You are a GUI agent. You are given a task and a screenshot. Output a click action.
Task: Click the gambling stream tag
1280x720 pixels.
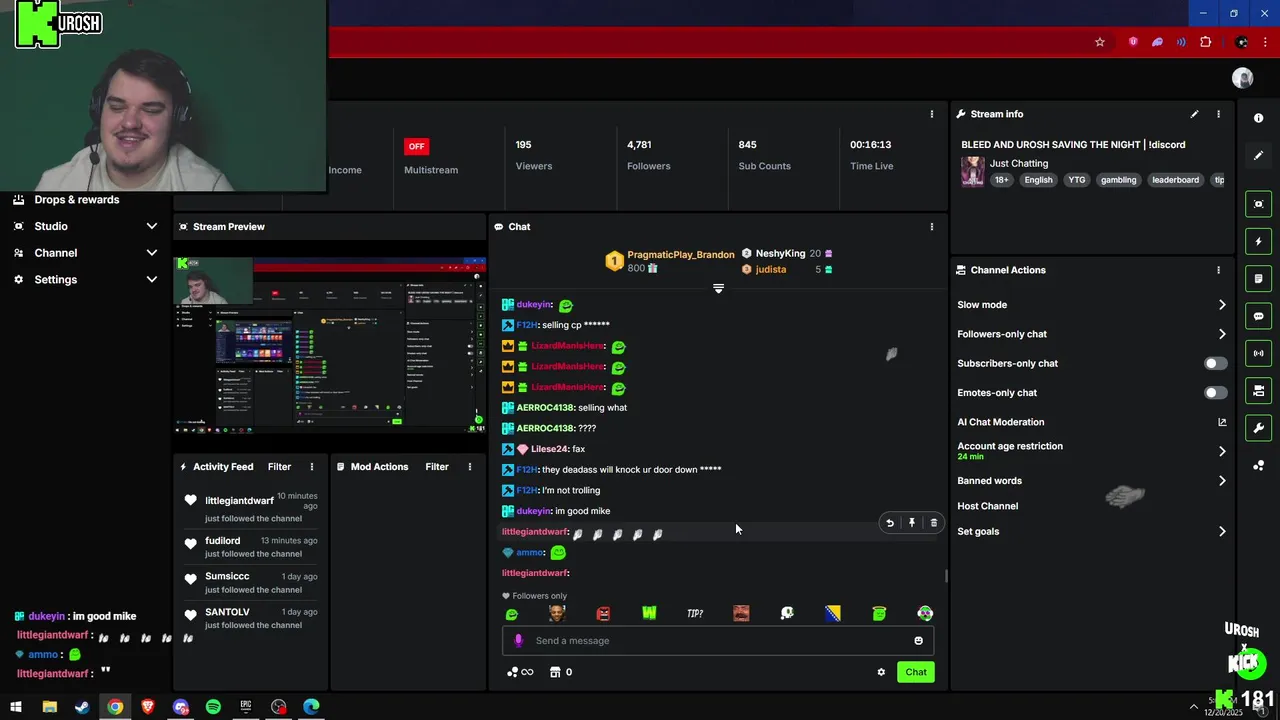1118,180
